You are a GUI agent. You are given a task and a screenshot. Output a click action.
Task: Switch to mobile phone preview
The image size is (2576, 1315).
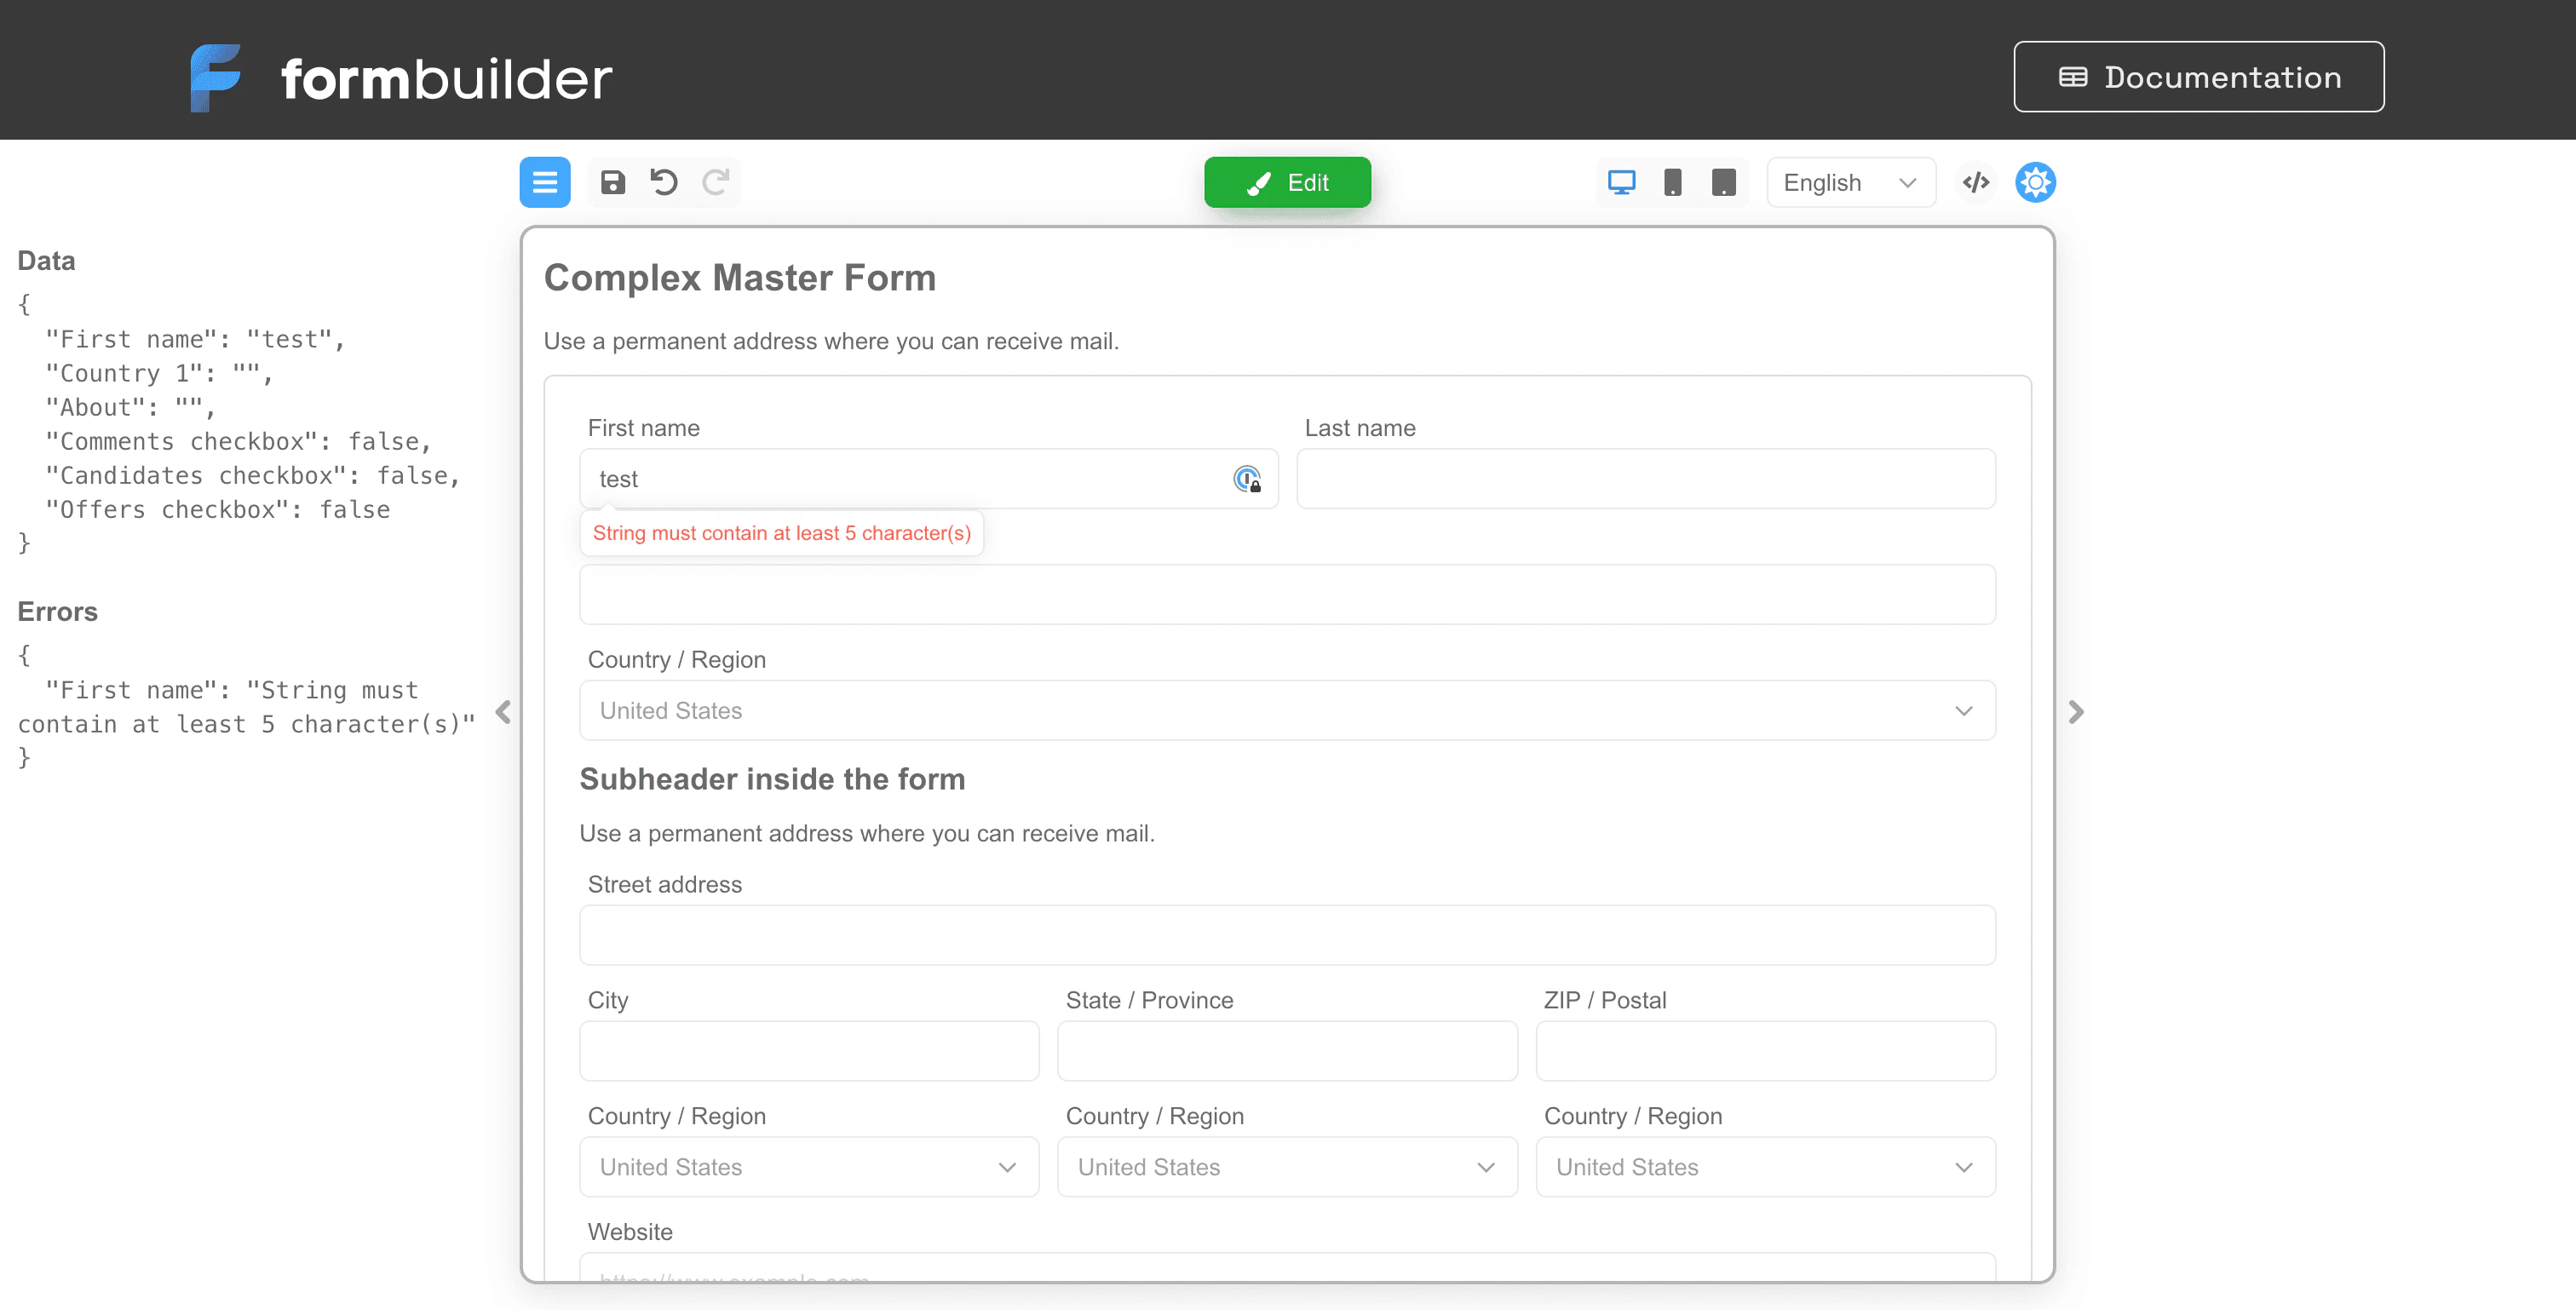[1673, 182]
